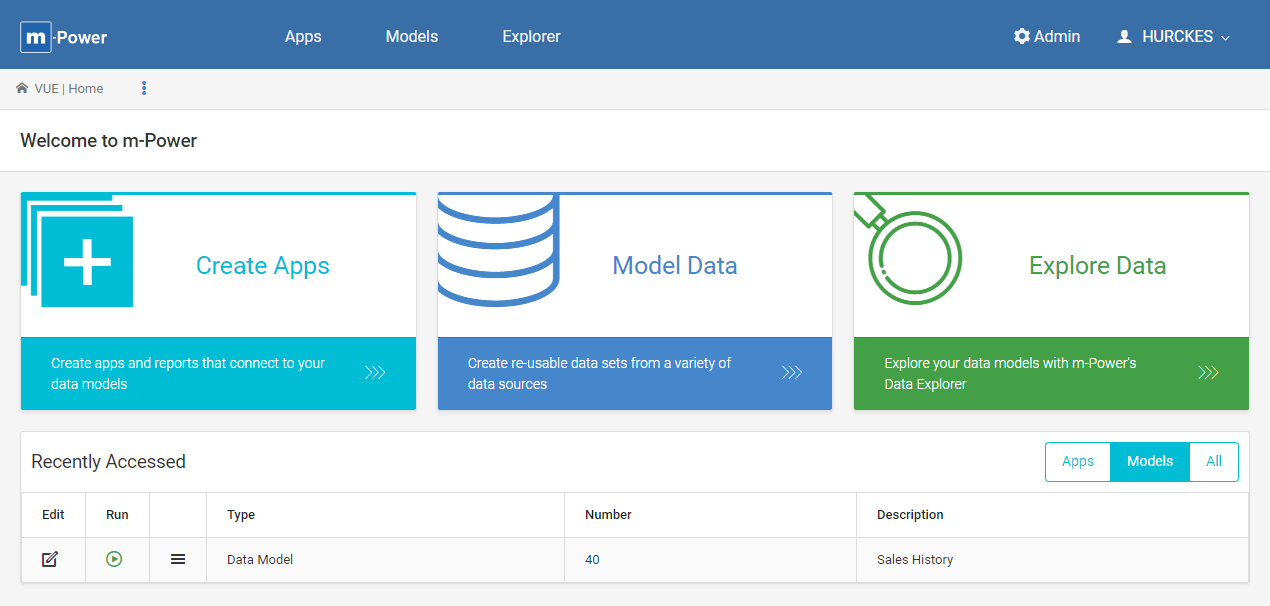Click the arrows on Create Apps banner
The image size is (1270, 606).
[375, 373]
